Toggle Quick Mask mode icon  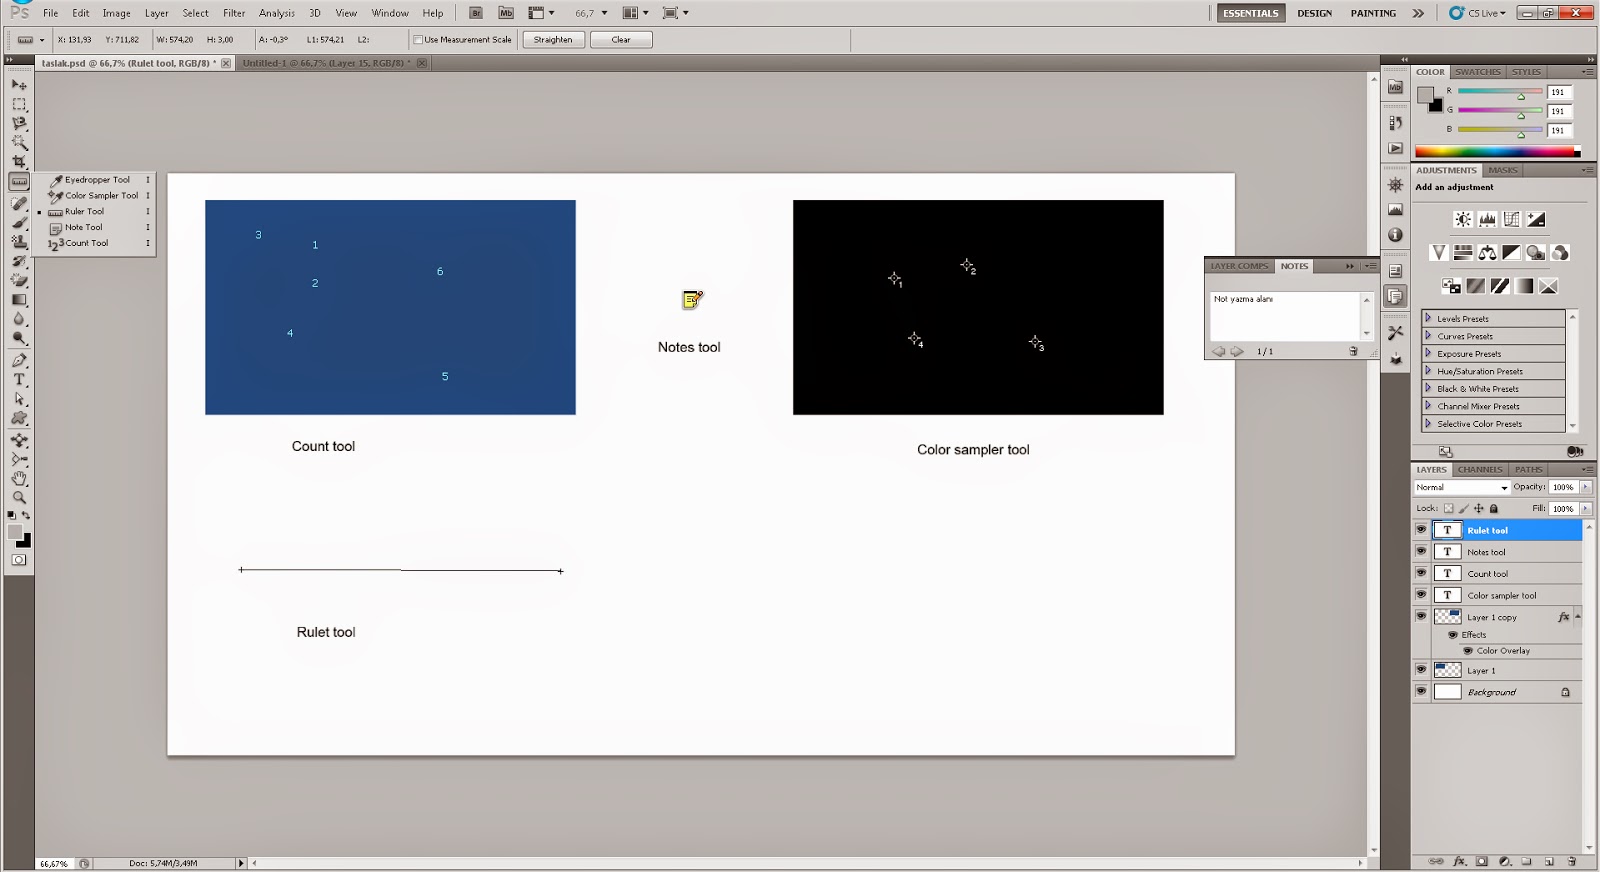tap(19, 560)
